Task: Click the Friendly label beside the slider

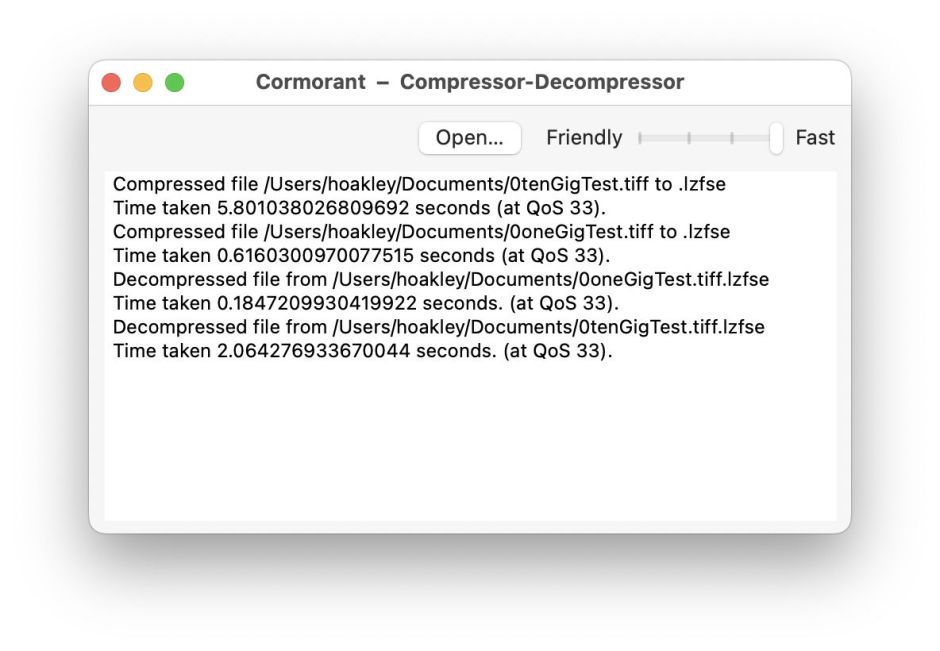Action: (x=584, y=138)
